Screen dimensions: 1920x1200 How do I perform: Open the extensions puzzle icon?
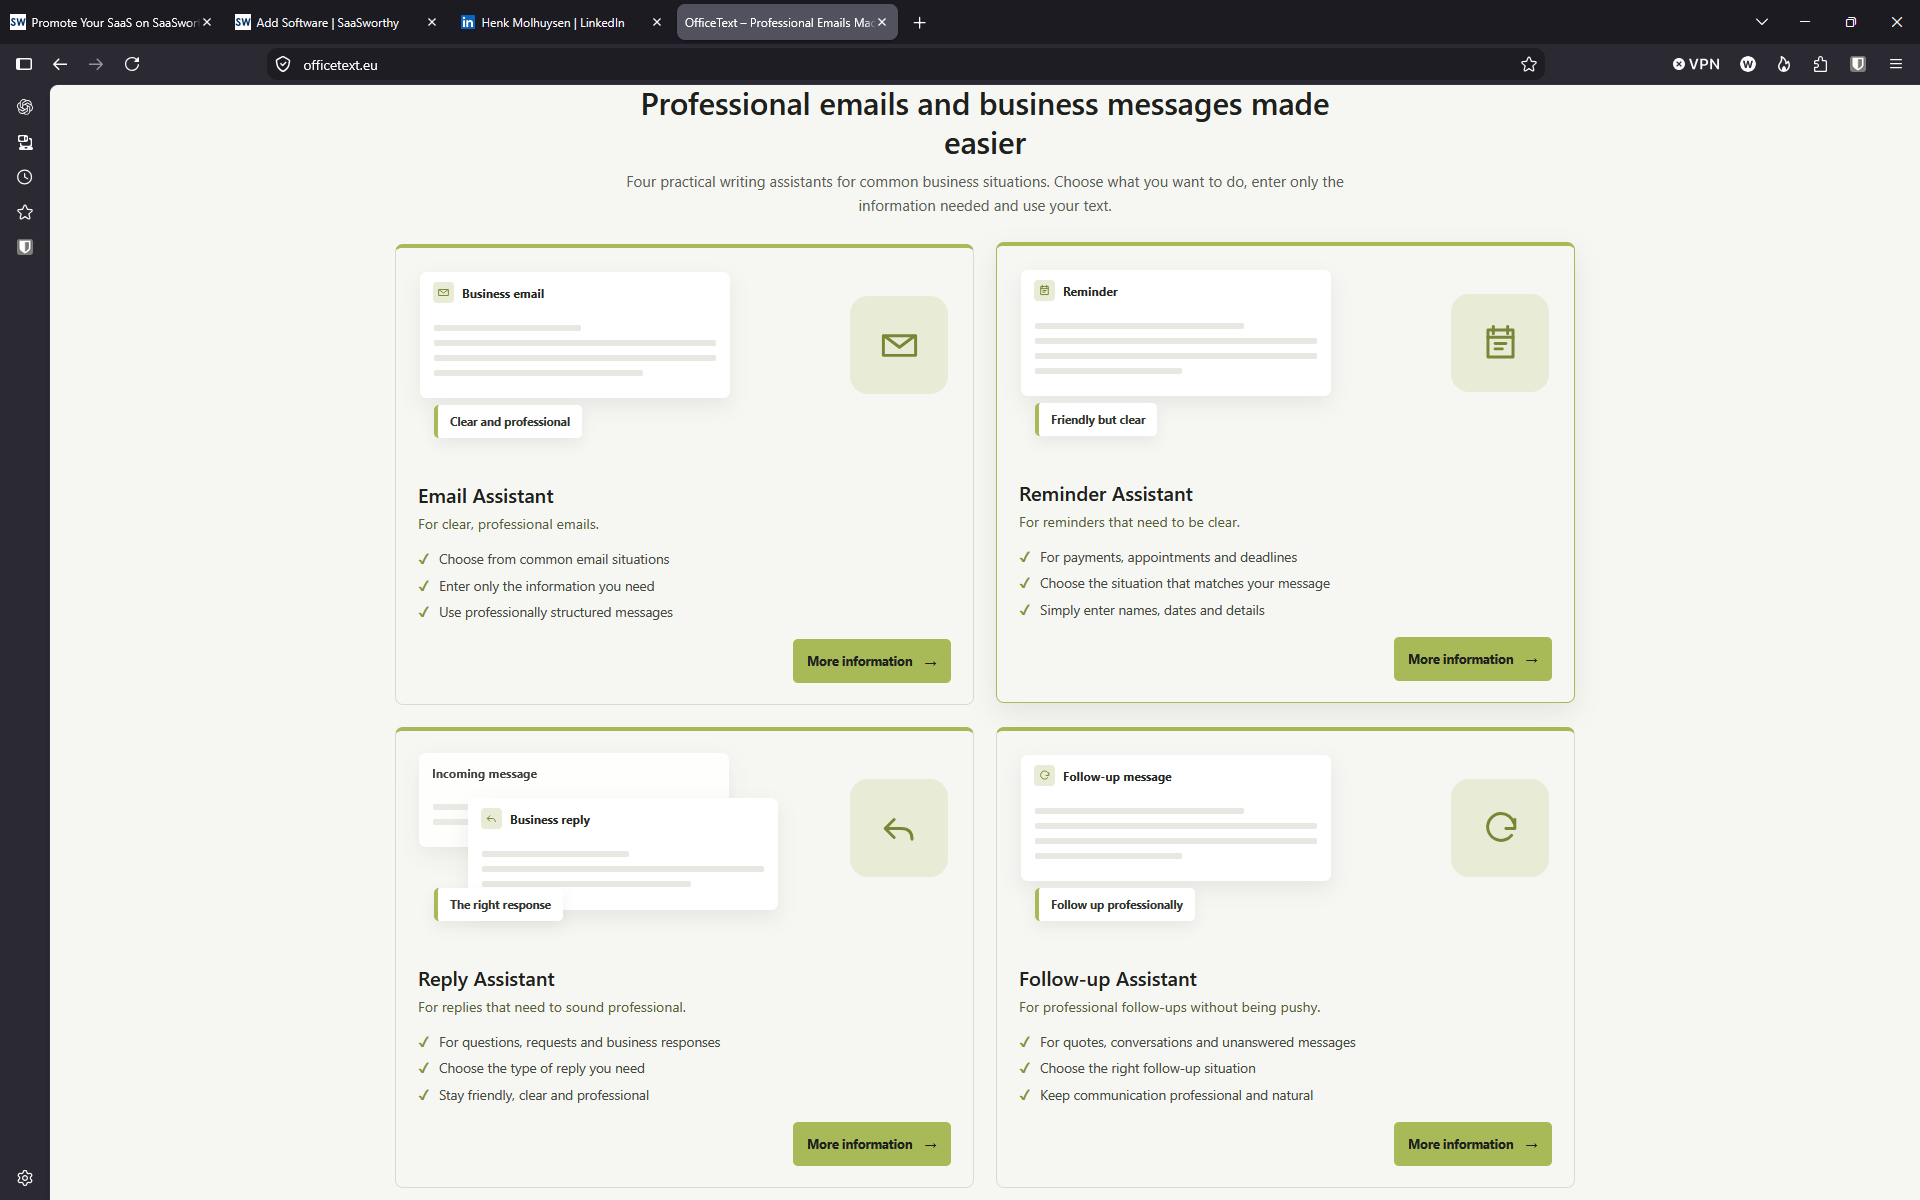(x=1821, y=64)
